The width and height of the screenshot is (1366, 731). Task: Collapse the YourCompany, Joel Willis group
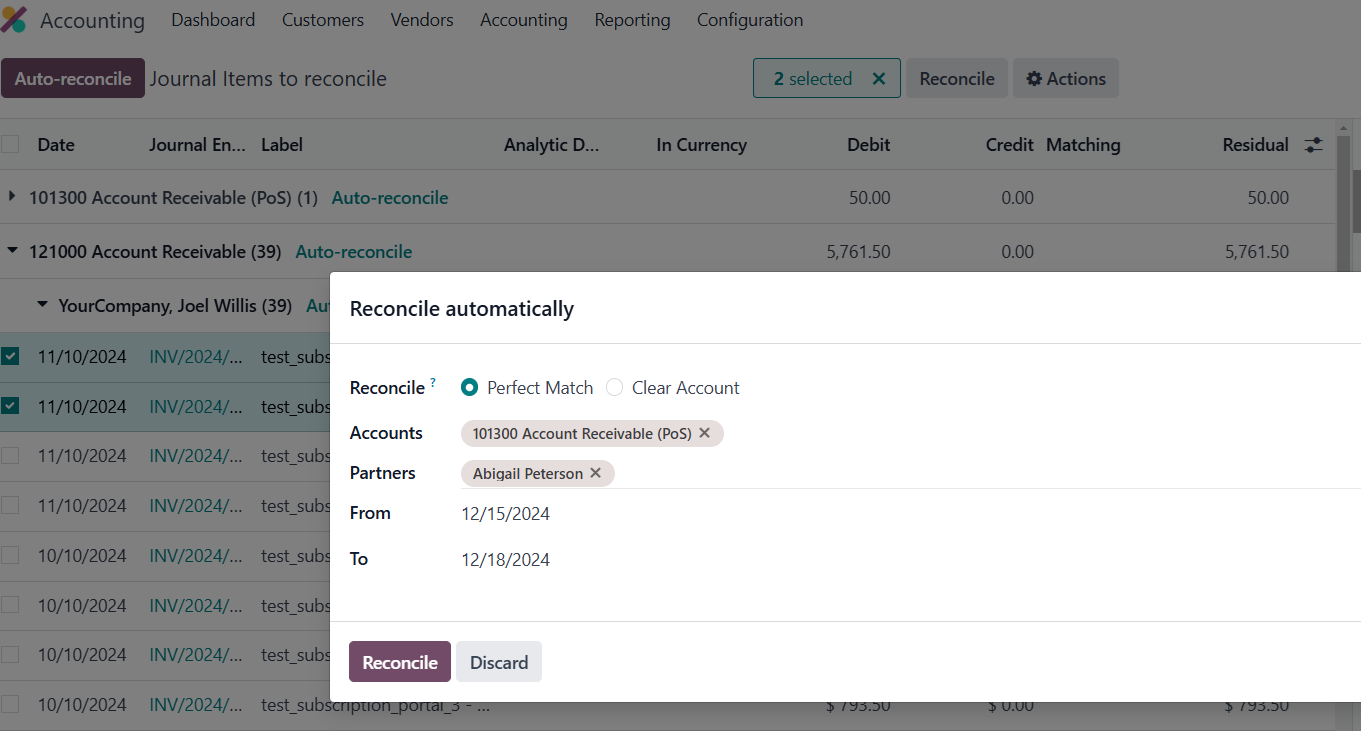tap(42, 305)
